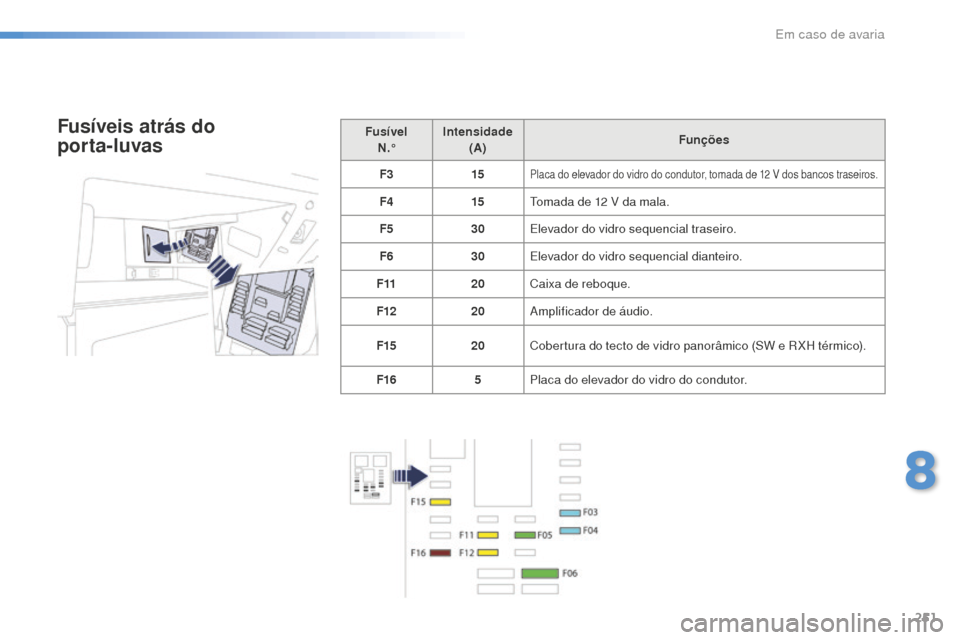Viewport: 960px width, 640px height.
Task: Click intensity value 15 in F4 row
Action: coord(478,201)
